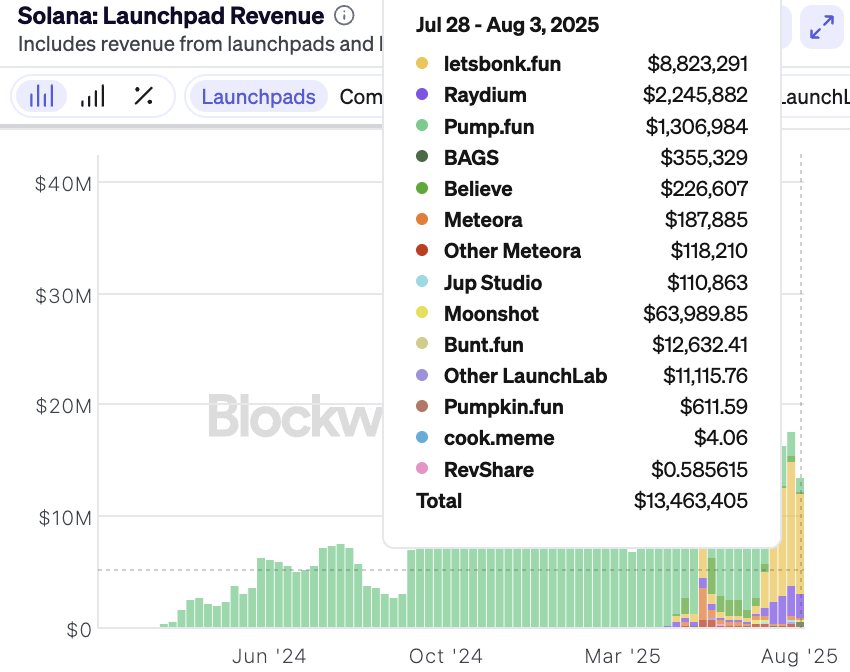This screenshot has width=850, height=672.
Task: Click the Meteora label in tooltip
Action: (x=483, y=219)
